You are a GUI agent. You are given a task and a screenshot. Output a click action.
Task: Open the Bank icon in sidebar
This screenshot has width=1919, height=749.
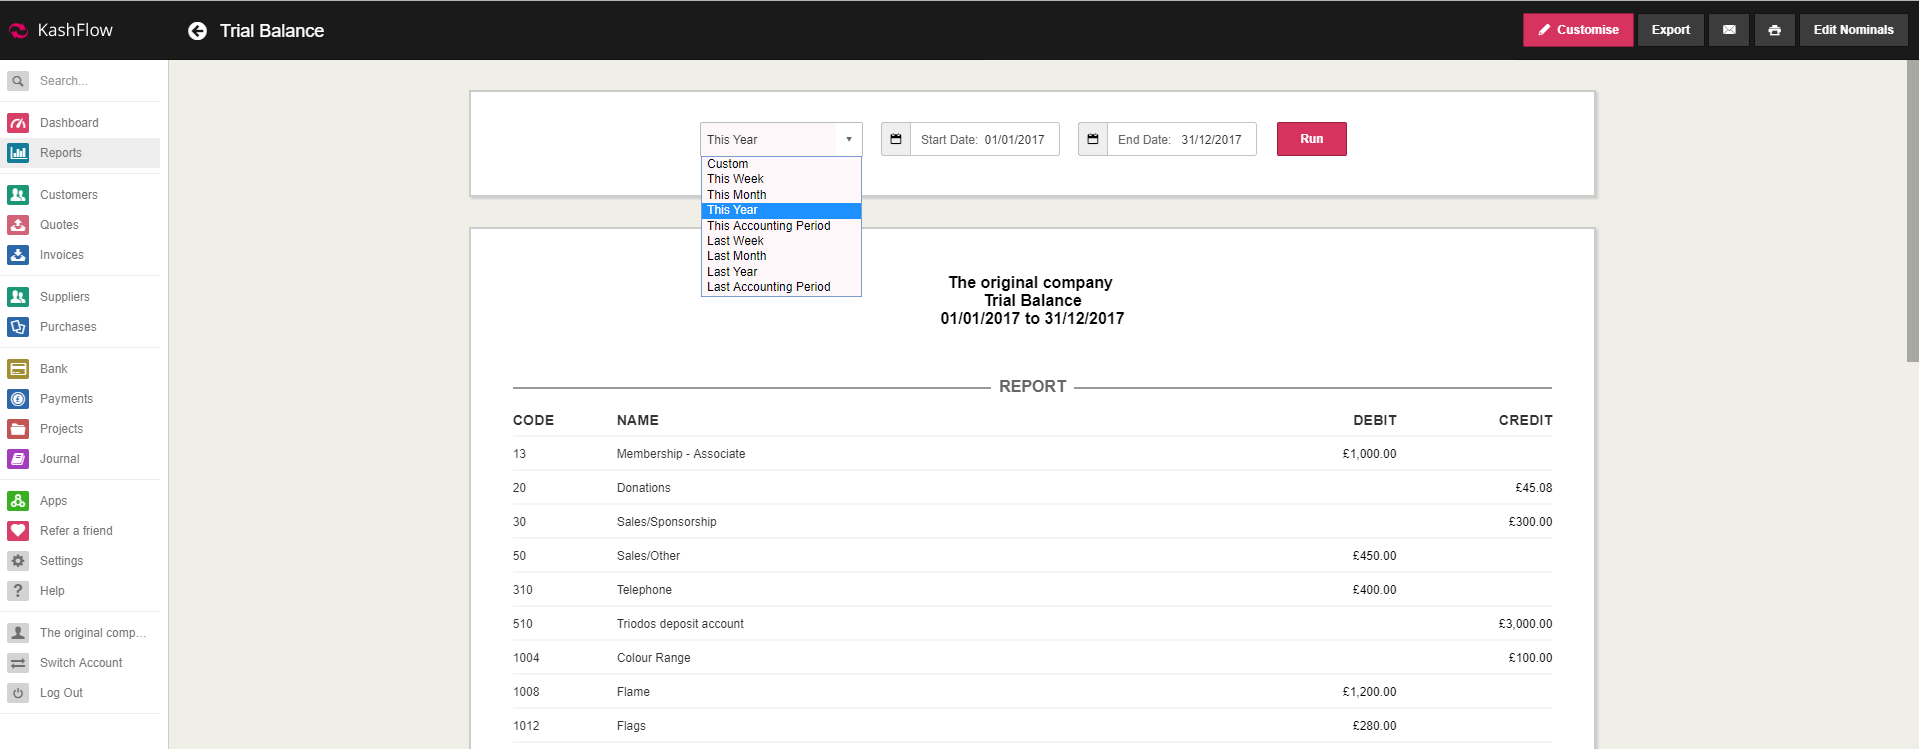click(x=18, y=369)
